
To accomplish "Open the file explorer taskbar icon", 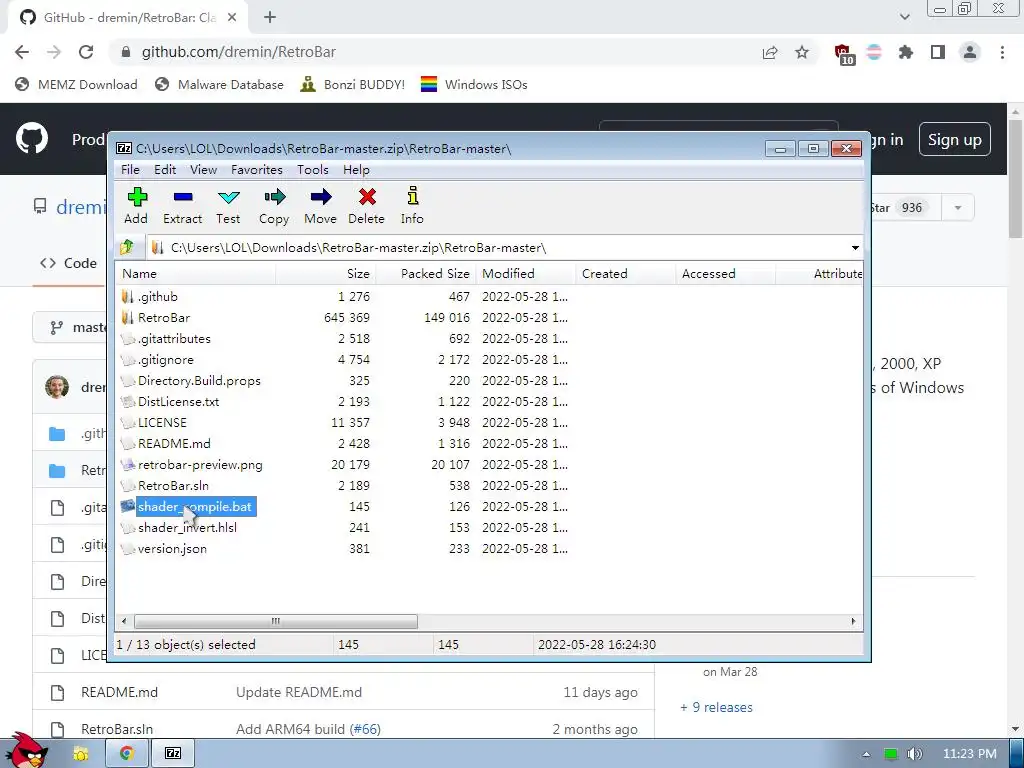I will pyautogui.click(x=81, y=754).
